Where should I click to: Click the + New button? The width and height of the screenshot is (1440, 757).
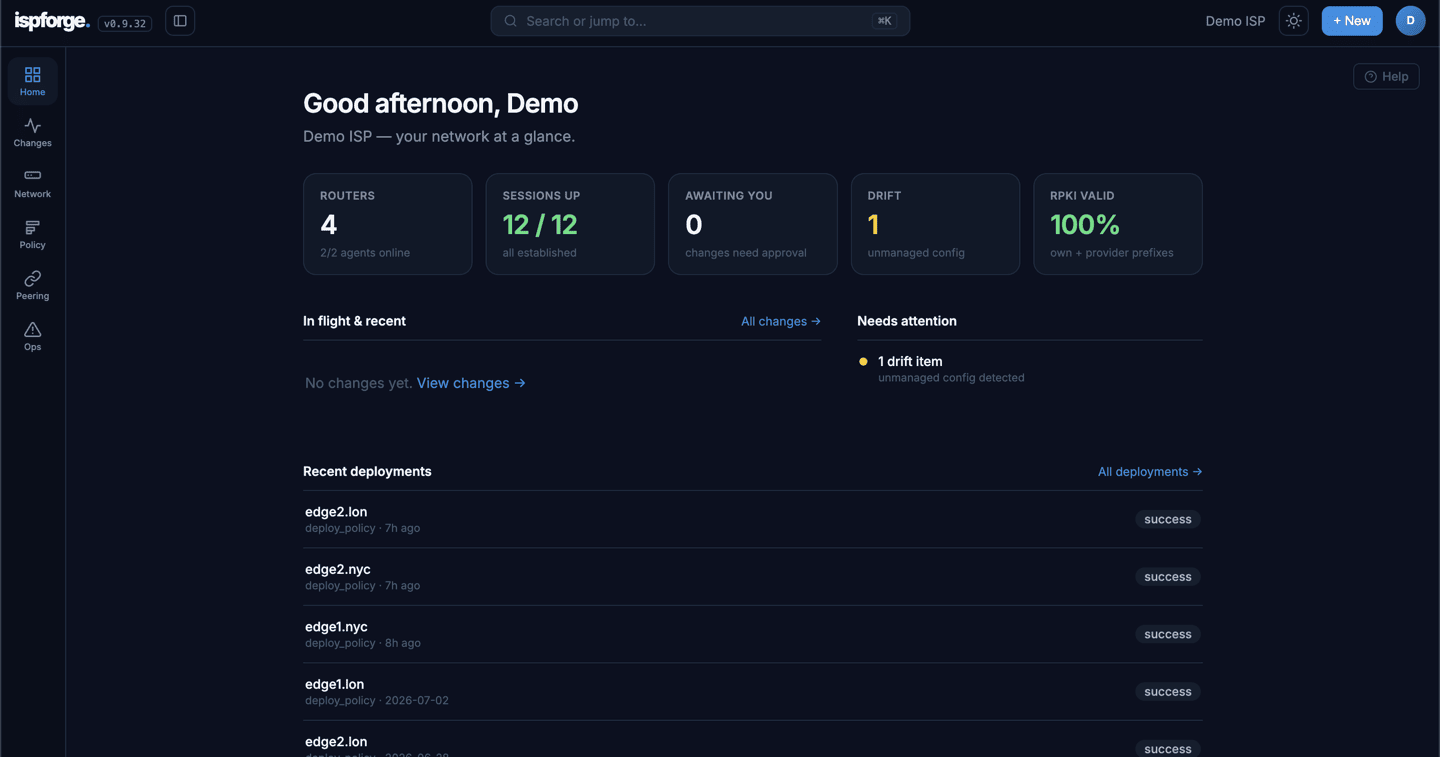click(1352, 21)
